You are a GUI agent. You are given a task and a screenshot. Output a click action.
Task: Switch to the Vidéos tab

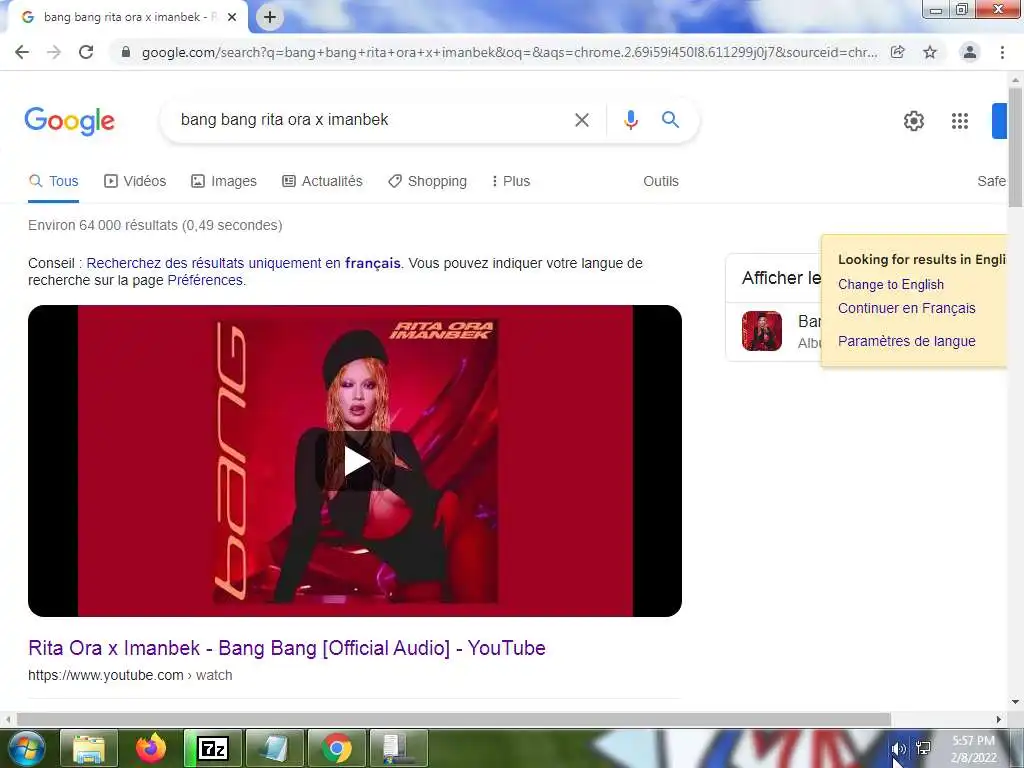tap(135, 182)
